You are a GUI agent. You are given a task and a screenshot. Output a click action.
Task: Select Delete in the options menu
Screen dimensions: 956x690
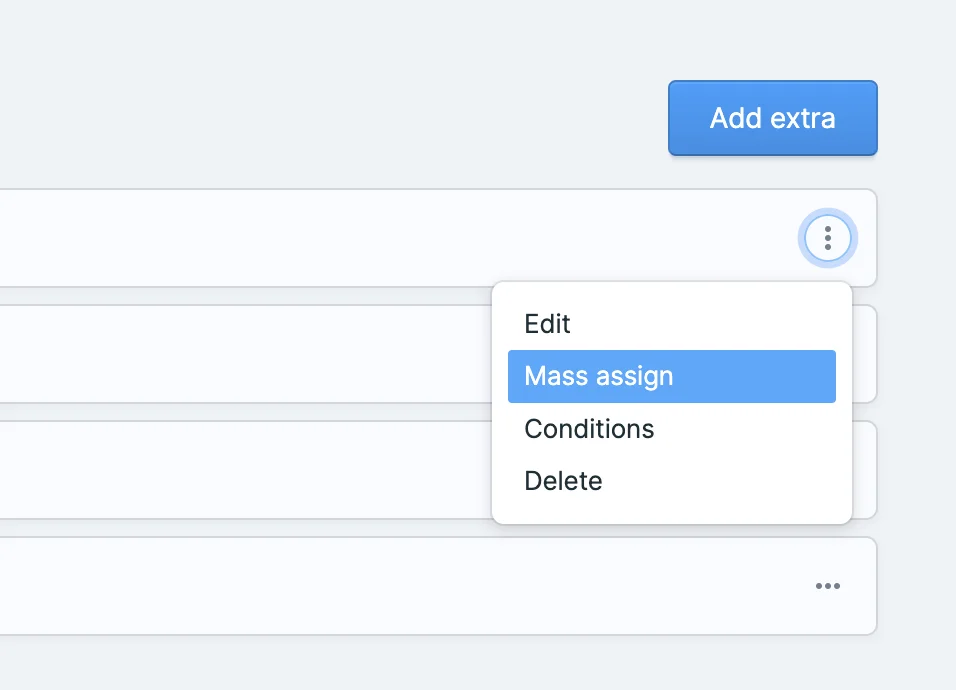(x=563, y=480)
